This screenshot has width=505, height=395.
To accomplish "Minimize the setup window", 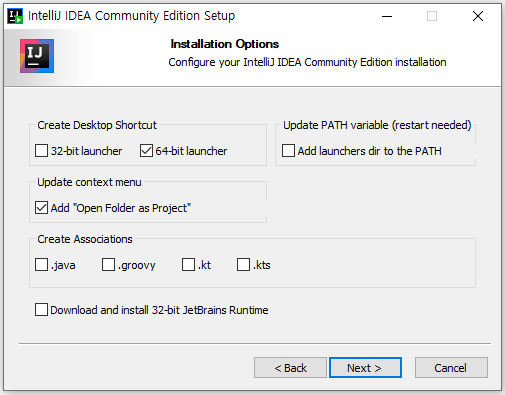I will [387, 16].
